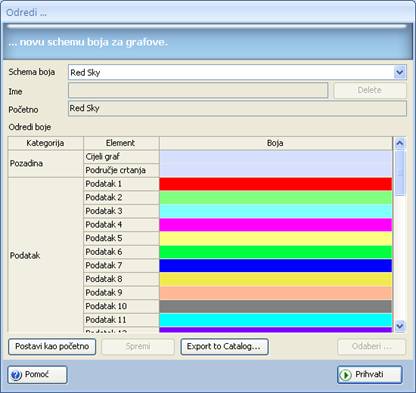The image size is (416, 393).
Task: Select the Pozadina category cell
Action: tap(45, 164)
